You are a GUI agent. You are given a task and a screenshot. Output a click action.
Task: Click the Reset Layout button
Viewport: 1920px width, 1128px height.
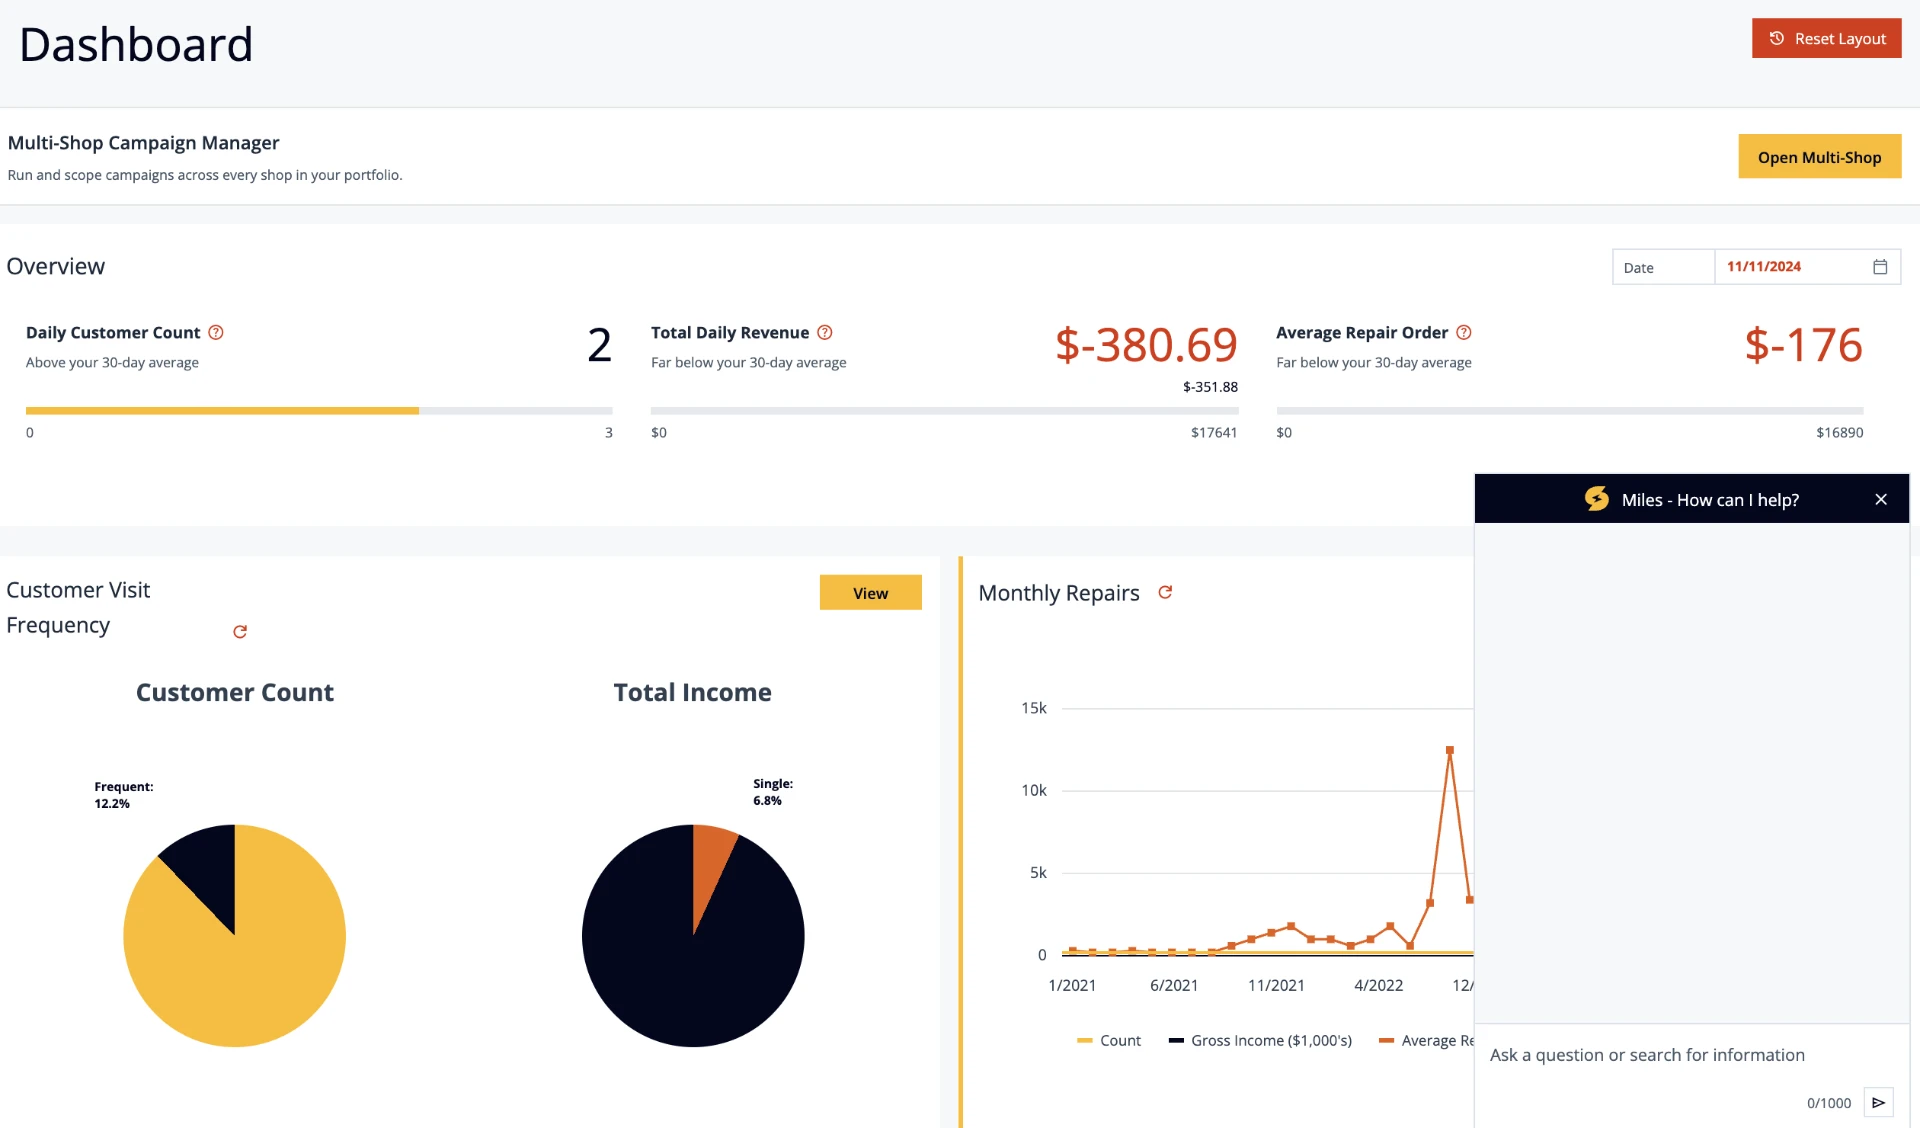click(1826, 38)
